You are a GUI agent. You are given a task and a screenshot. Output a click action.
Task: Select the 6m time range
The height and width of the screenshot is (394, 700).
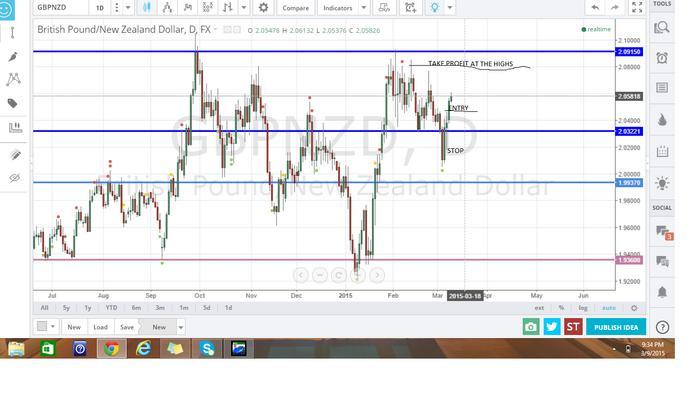[x=136, y=307]
